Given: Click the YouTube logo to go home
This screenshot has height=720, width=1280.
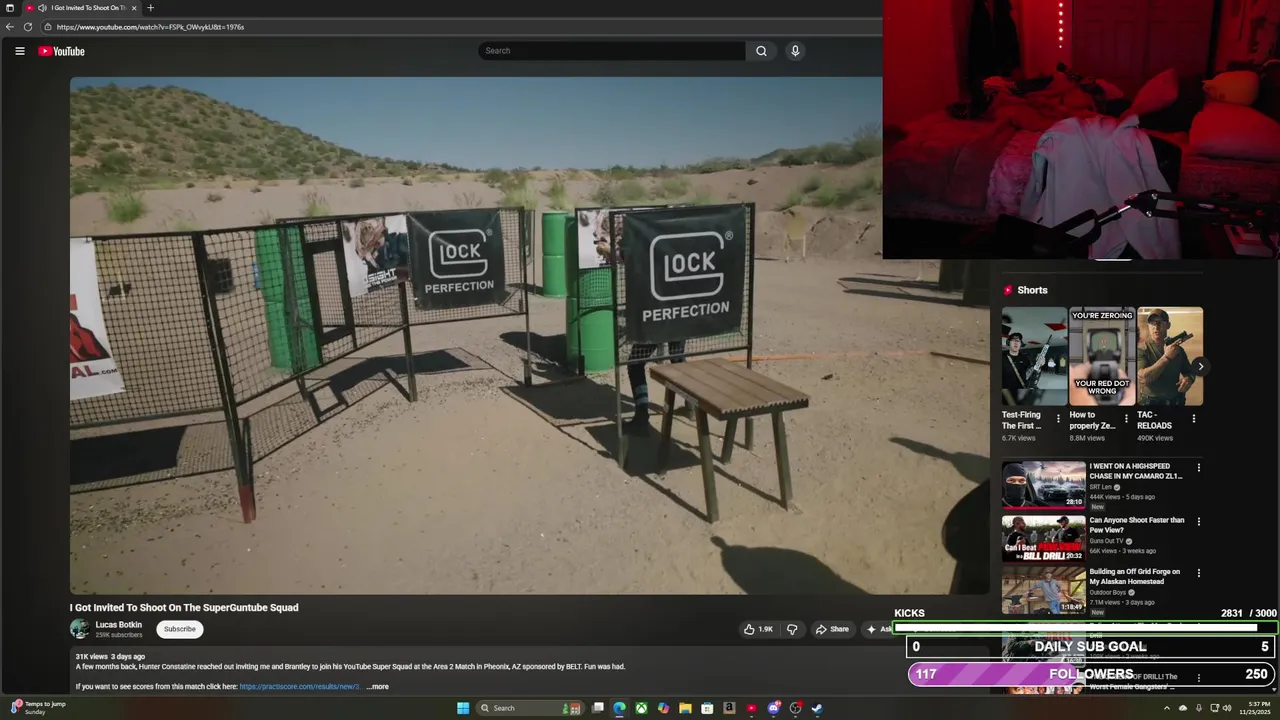Looking at the screenshot, I should [x=61, y=51].
